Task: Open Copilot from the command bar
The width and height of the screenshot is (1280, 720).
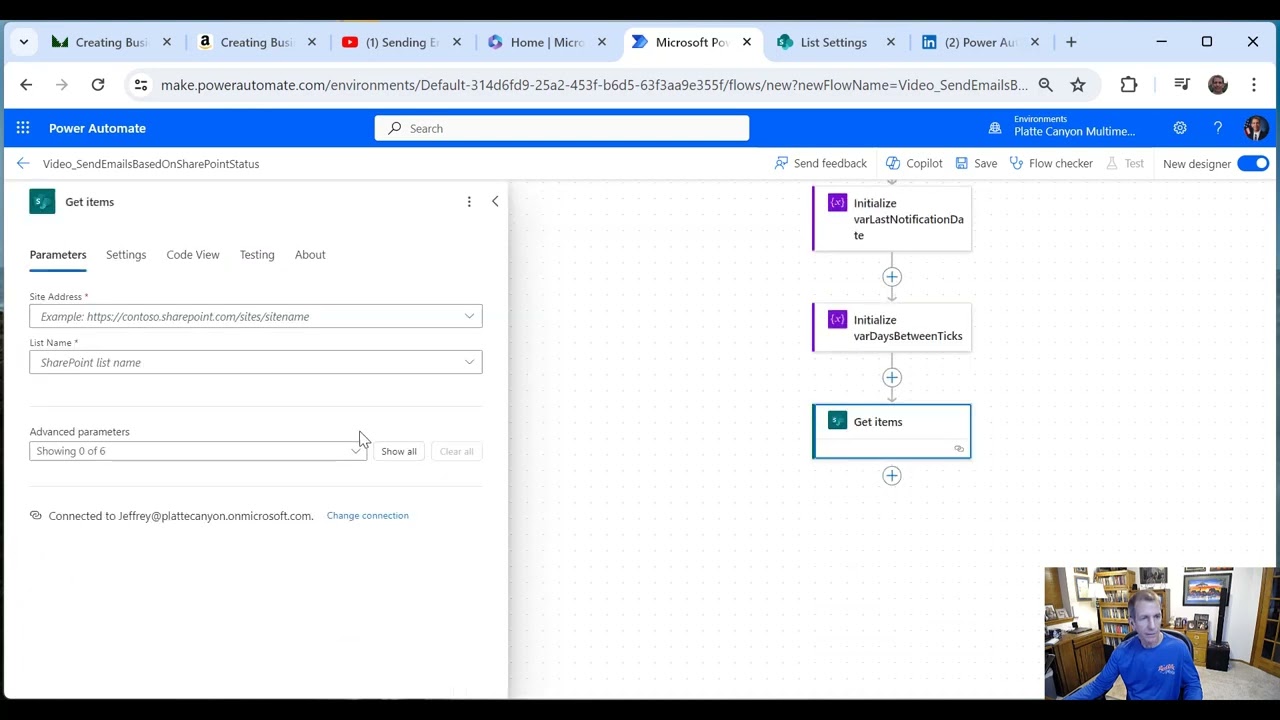Action: pyautogui.click(x=914, y=163)
